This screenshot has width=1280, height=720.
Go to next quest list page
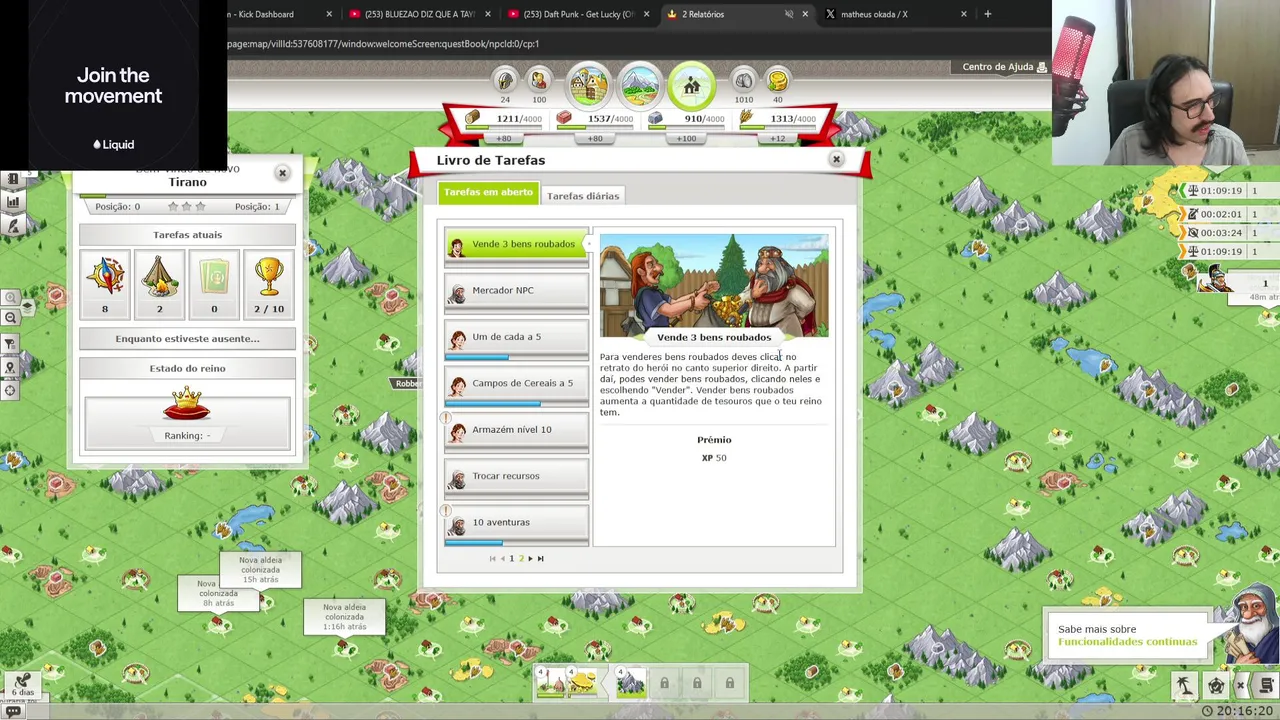530,558
